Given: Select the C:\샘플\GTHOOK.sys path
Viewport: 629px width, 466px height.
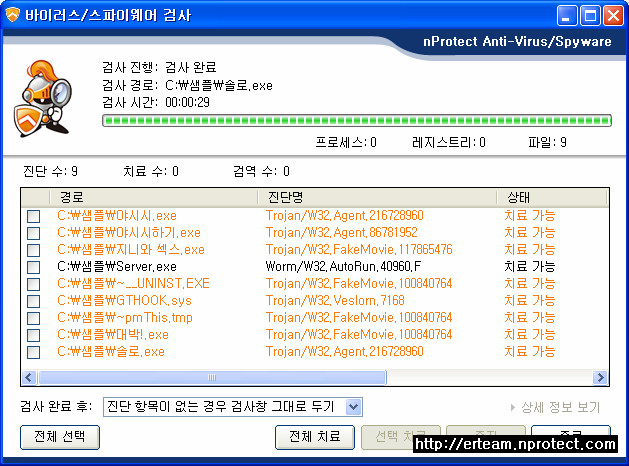Looking at the screenshot, I should tap(124, 301).
